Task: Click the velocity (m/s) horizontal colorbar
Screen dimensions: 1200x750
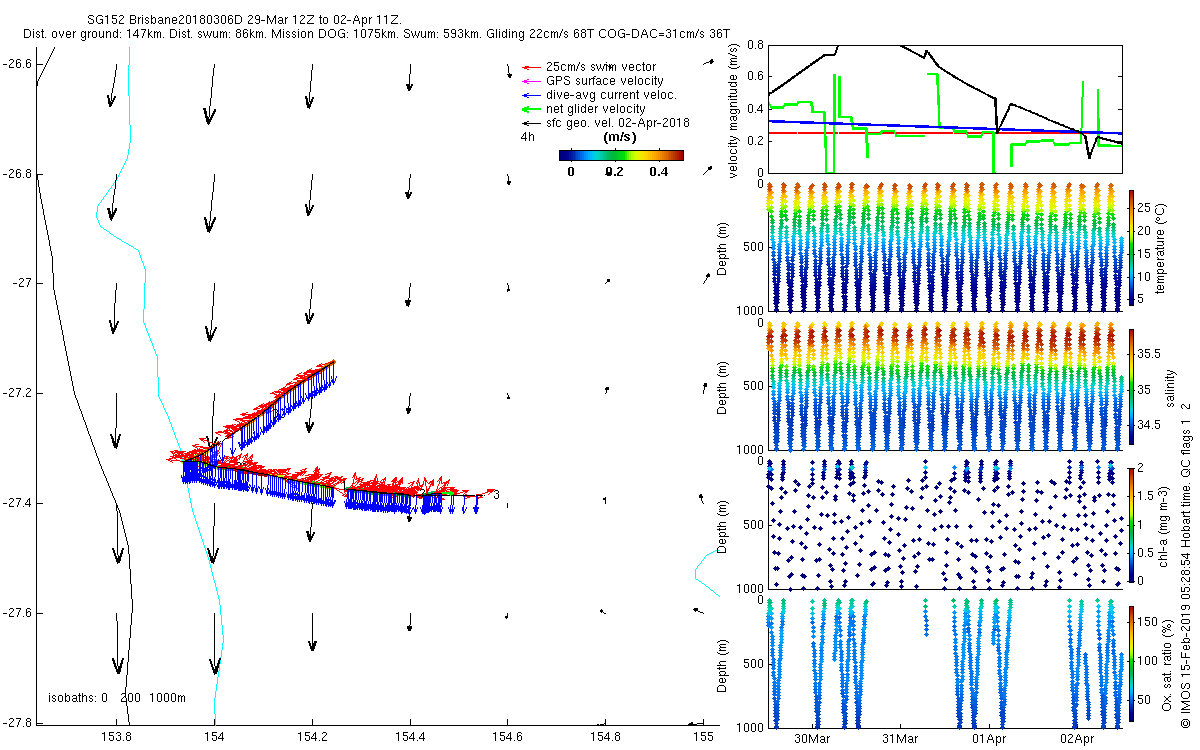Action: tap(620, 155)
